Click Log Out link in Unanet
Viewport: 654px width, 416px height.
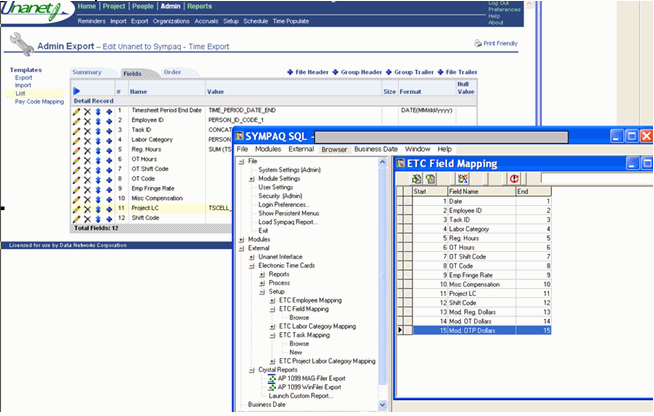pos(499,3)
